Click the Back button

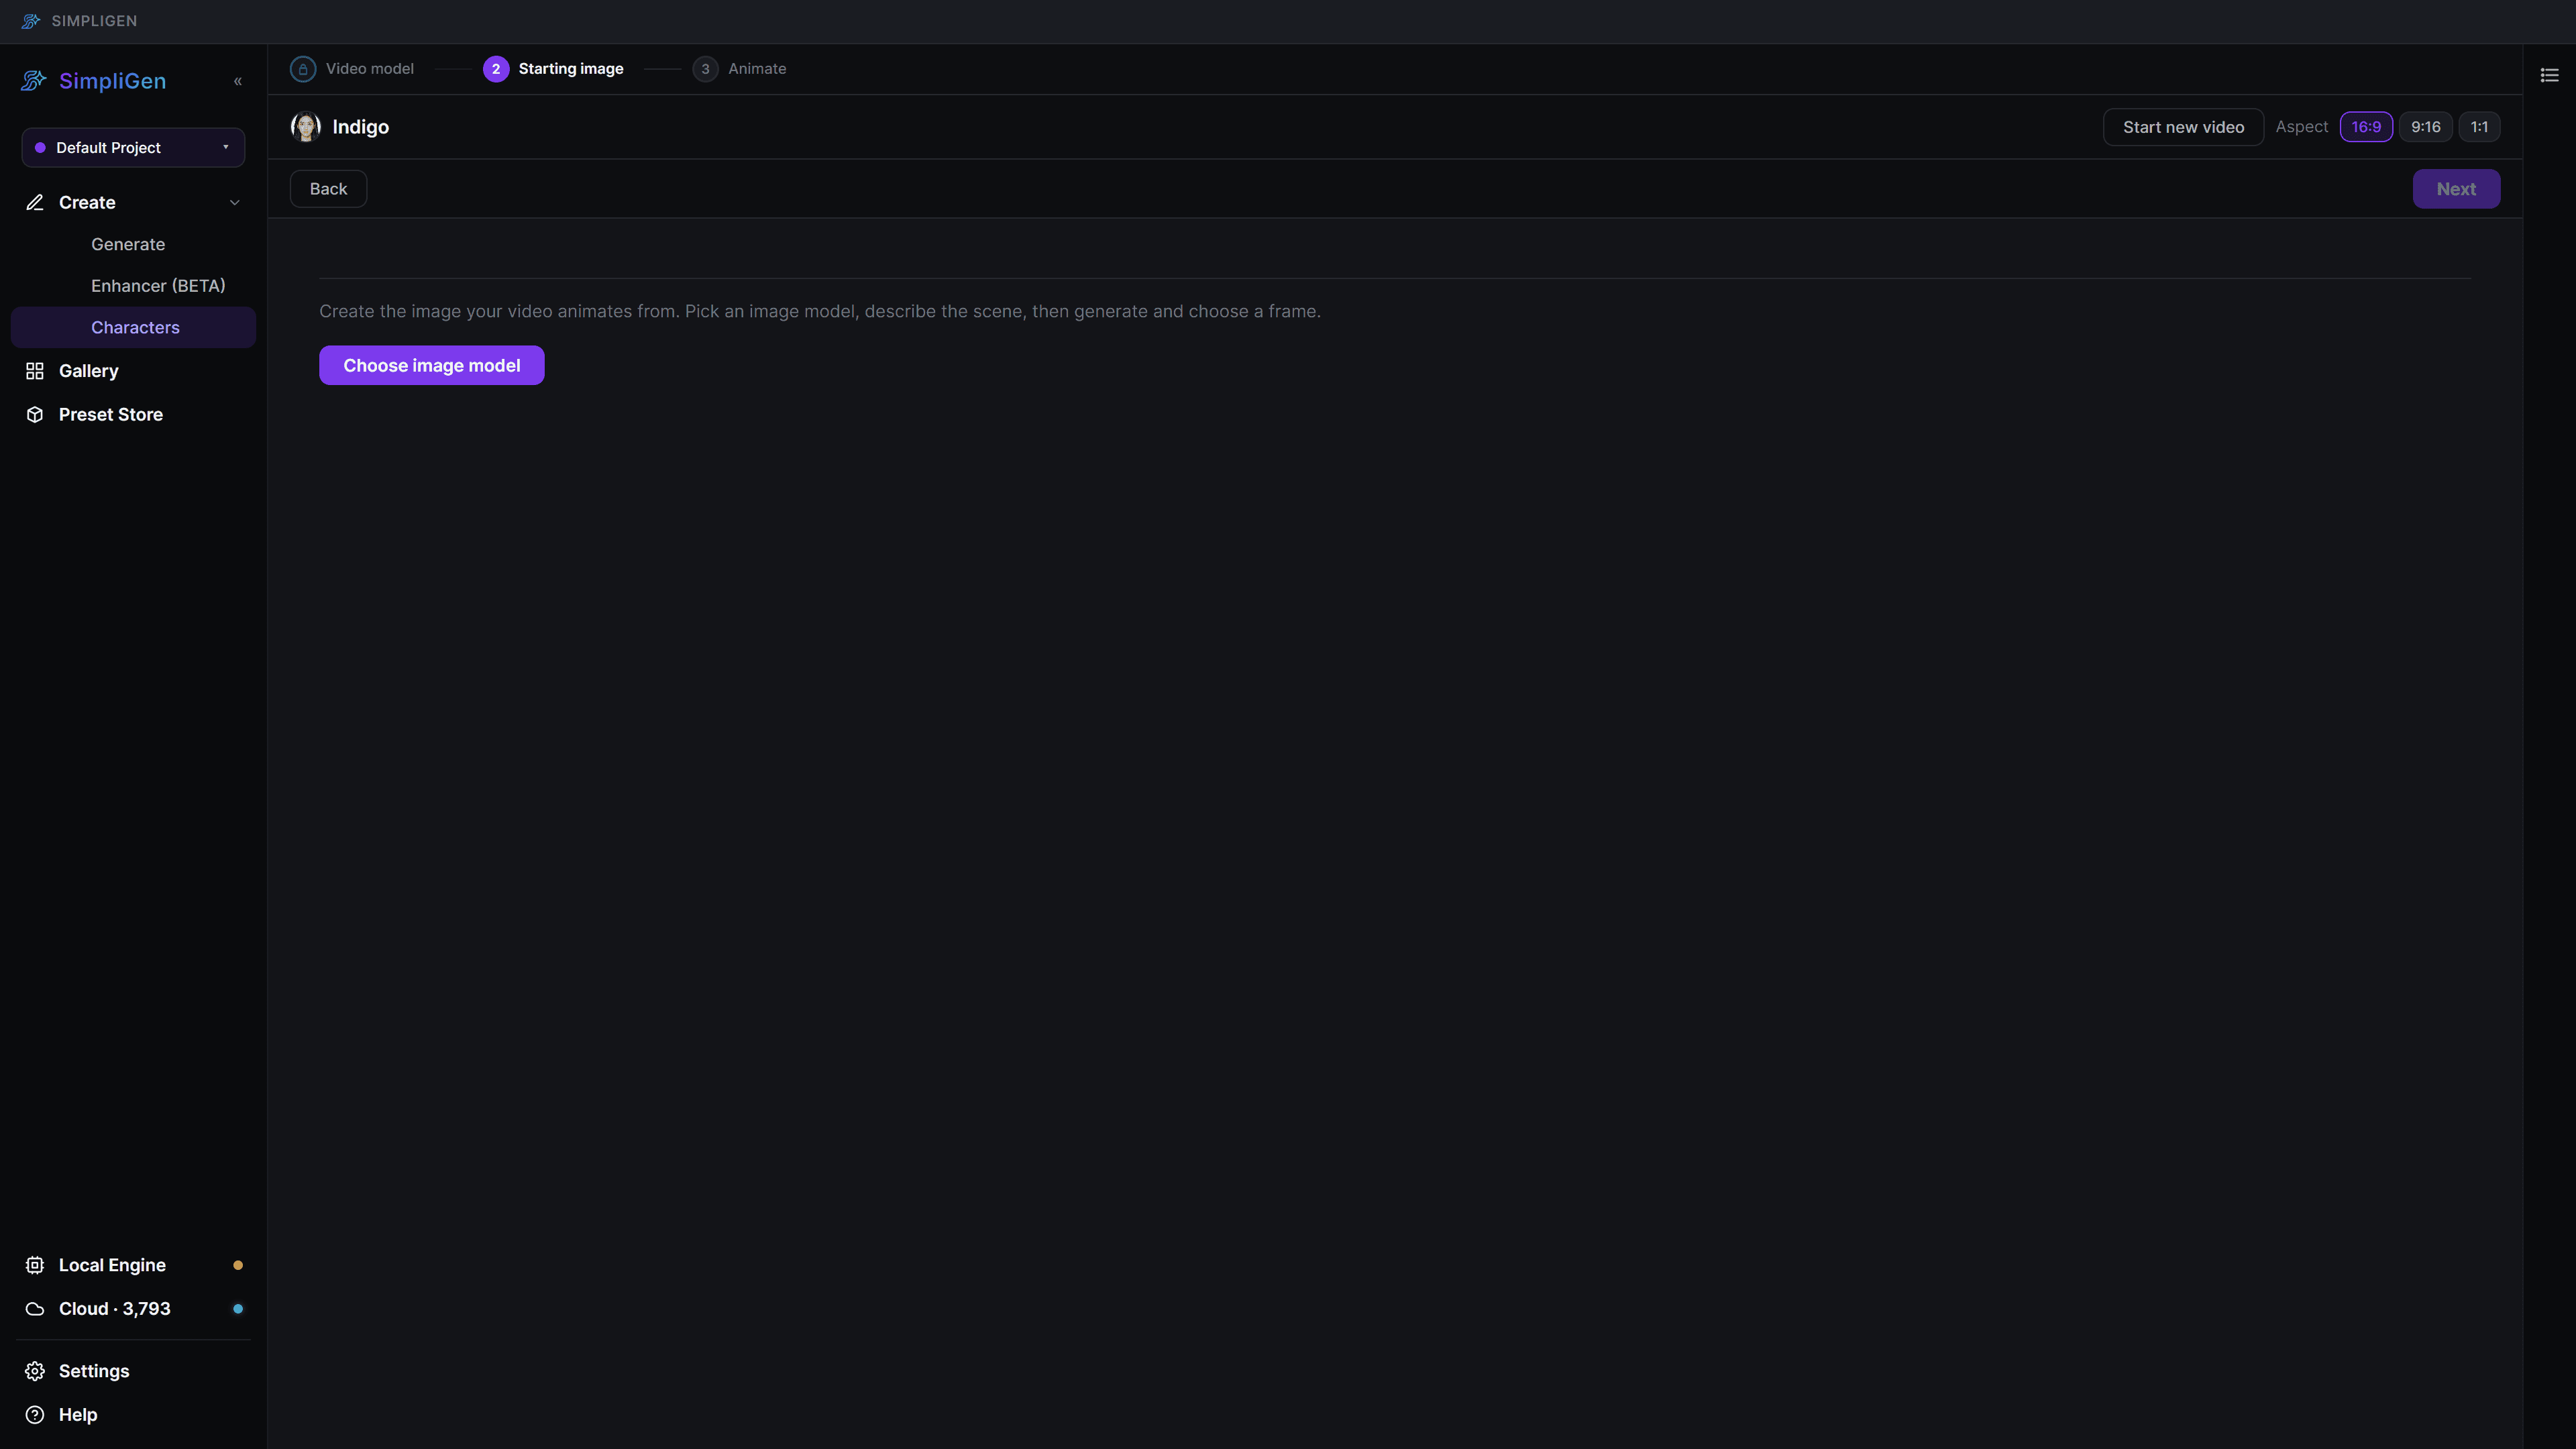(328, 189)
